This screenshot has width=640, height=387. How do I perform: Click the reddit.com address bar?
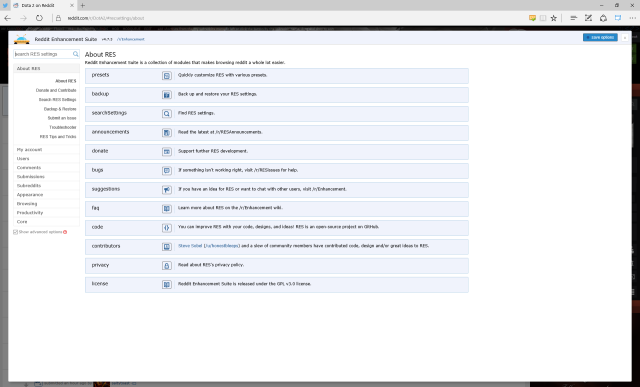(105, 18)
